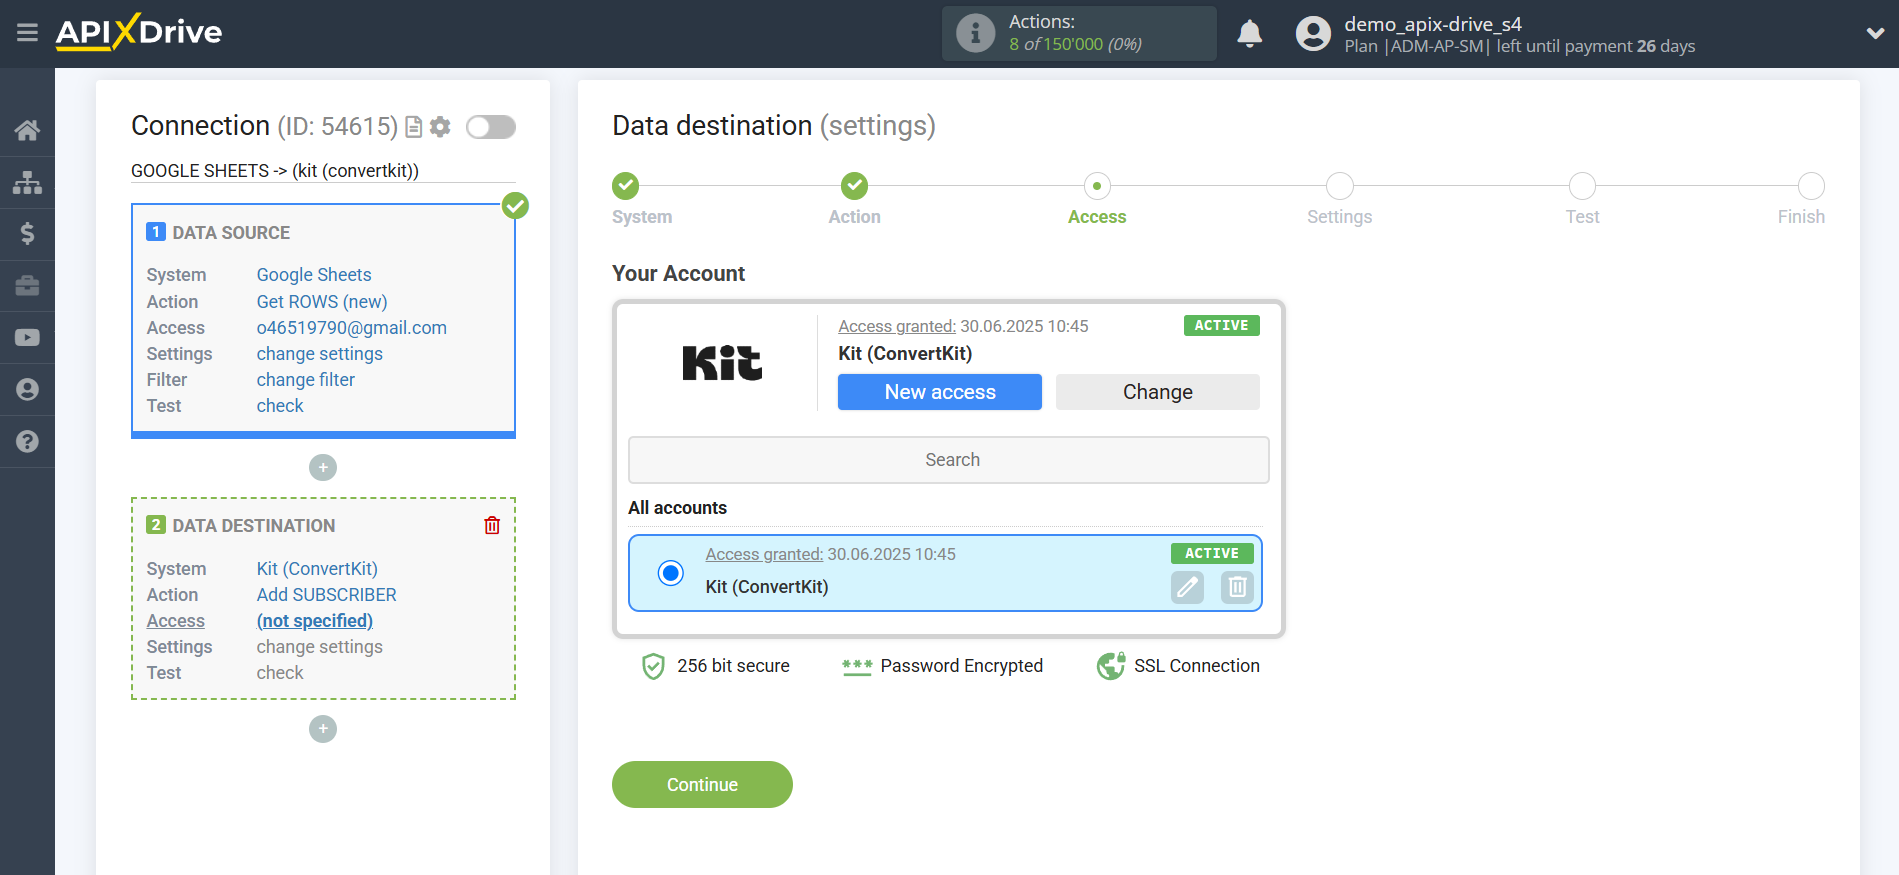
Task: Open the hamburger menu
Action: click(27, 33)
